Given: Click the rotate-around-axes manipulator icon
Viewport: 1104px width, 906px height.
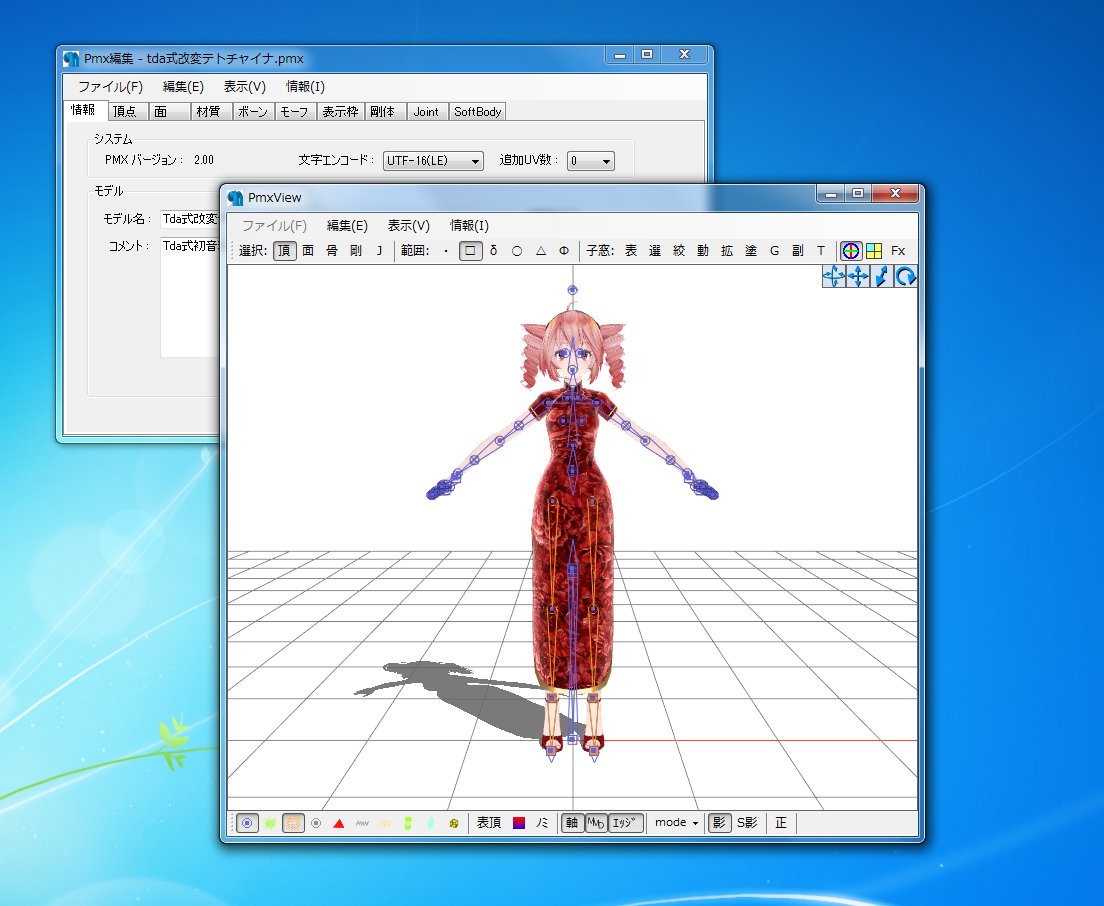Looking at the screenshot, I should click(834, 276).
